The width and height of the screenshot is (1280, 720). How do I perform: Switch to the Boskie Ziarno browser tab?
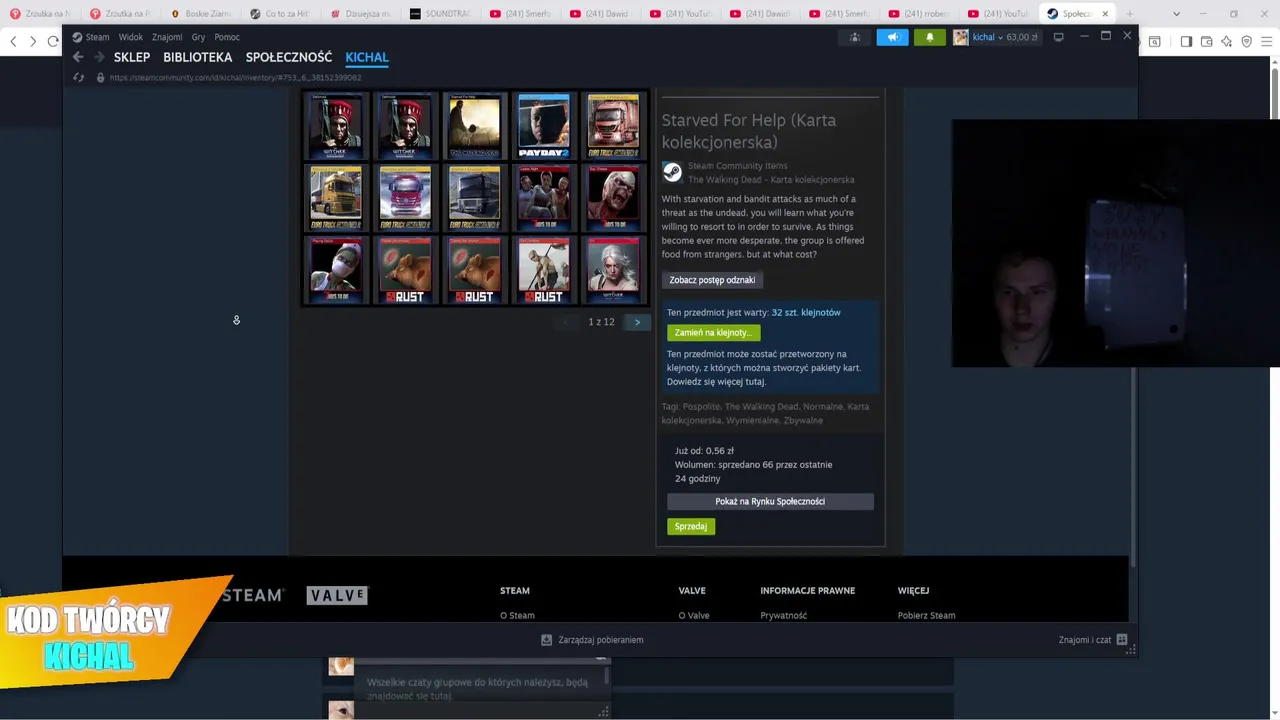201,14
